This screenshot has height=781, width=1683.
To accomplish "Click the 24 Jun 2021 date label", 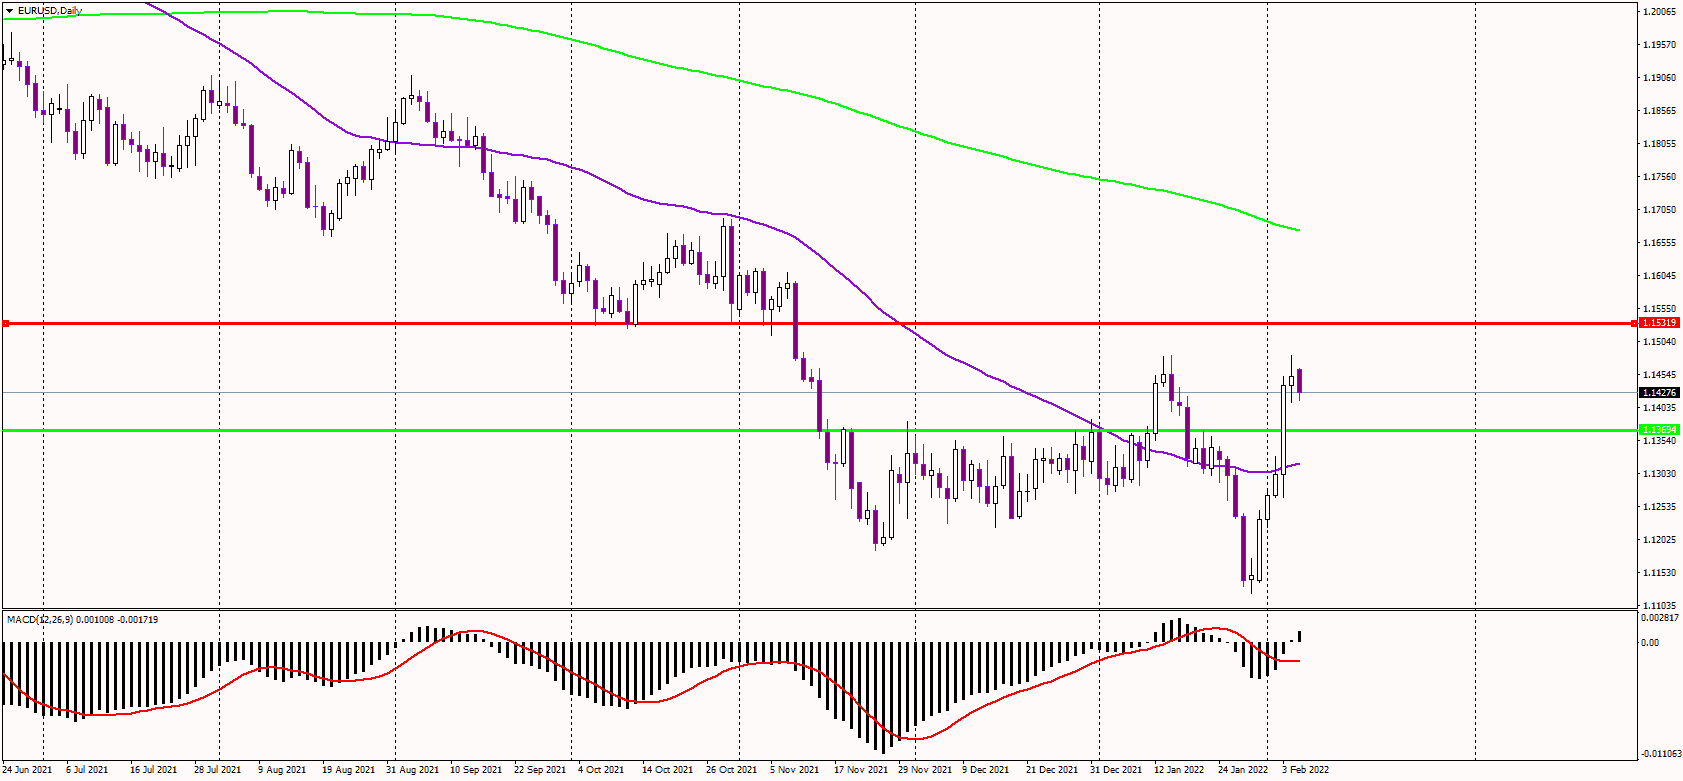I will click(27, 770).
